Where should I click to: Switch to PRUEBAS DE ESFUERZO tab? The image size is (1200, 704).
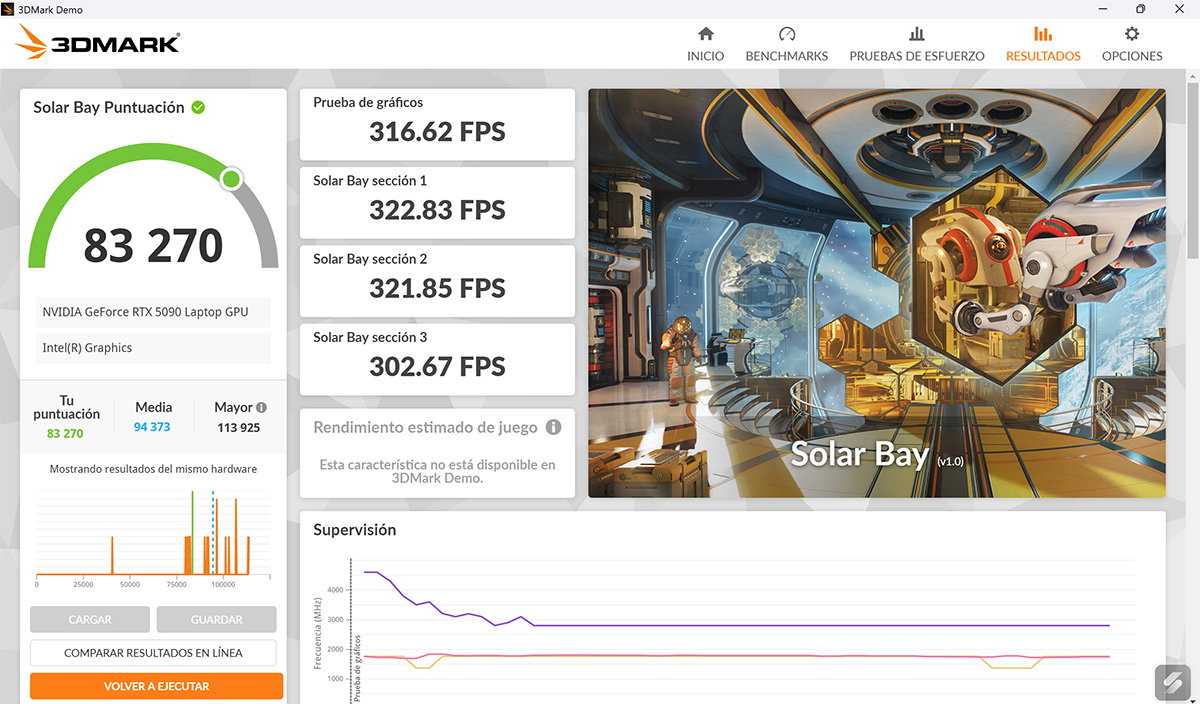[917, 44]
